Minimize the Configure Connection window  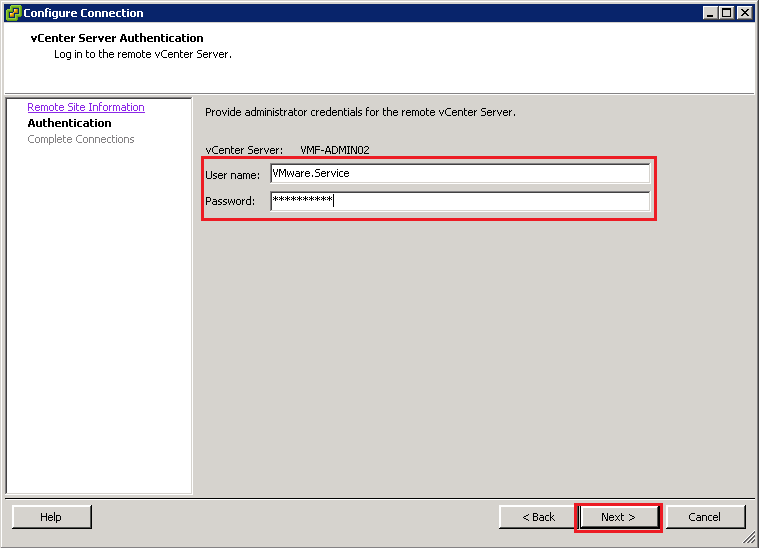710,13
